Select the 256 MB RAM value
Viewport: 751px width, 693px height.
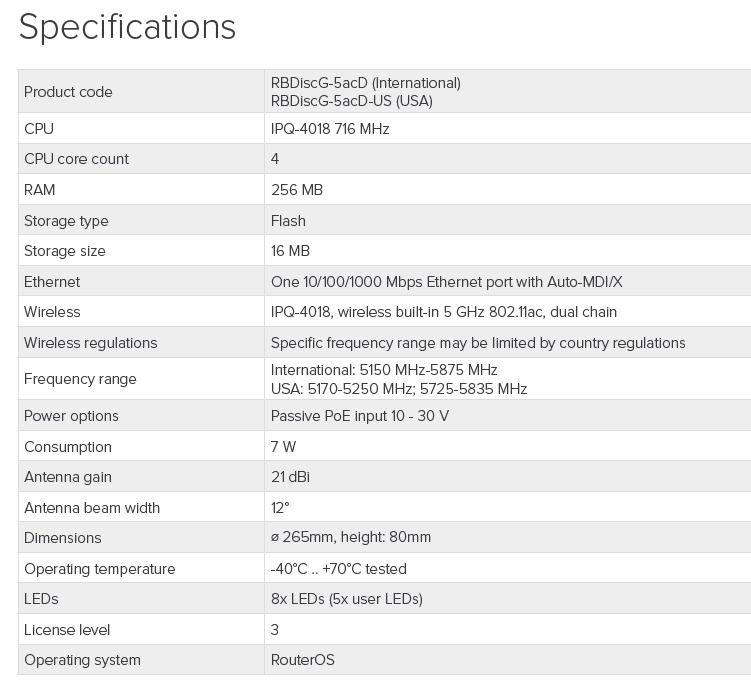coord(297,190)
